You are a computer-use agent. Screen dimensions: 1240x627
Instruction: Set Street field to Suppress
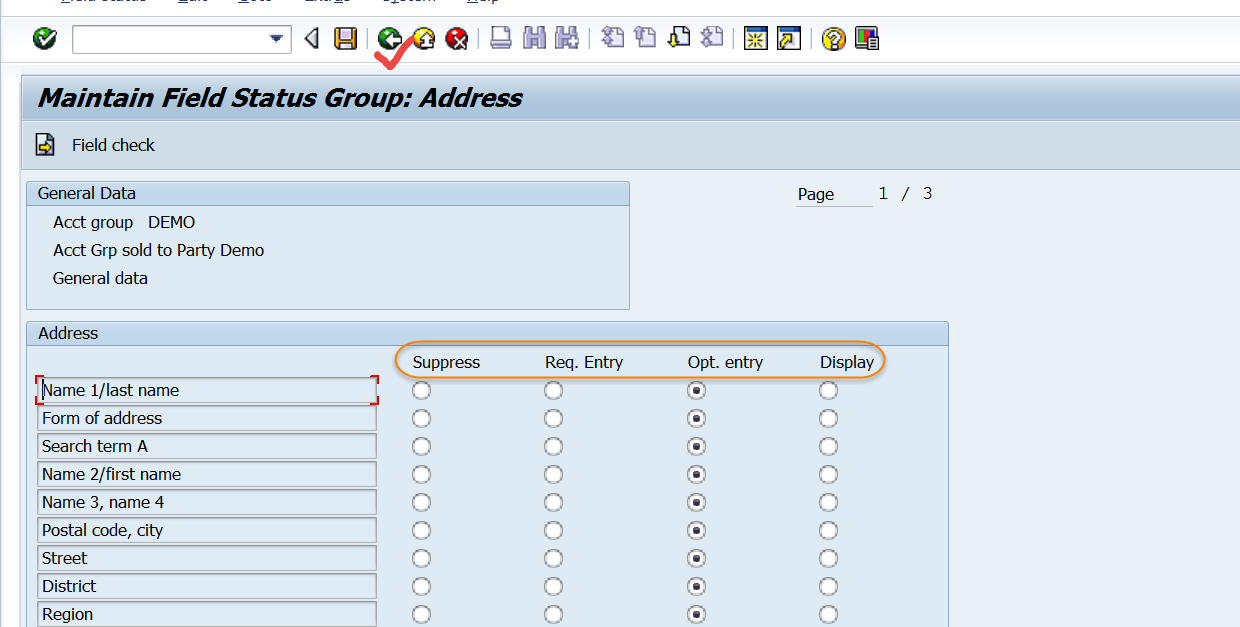pos(421,558)
